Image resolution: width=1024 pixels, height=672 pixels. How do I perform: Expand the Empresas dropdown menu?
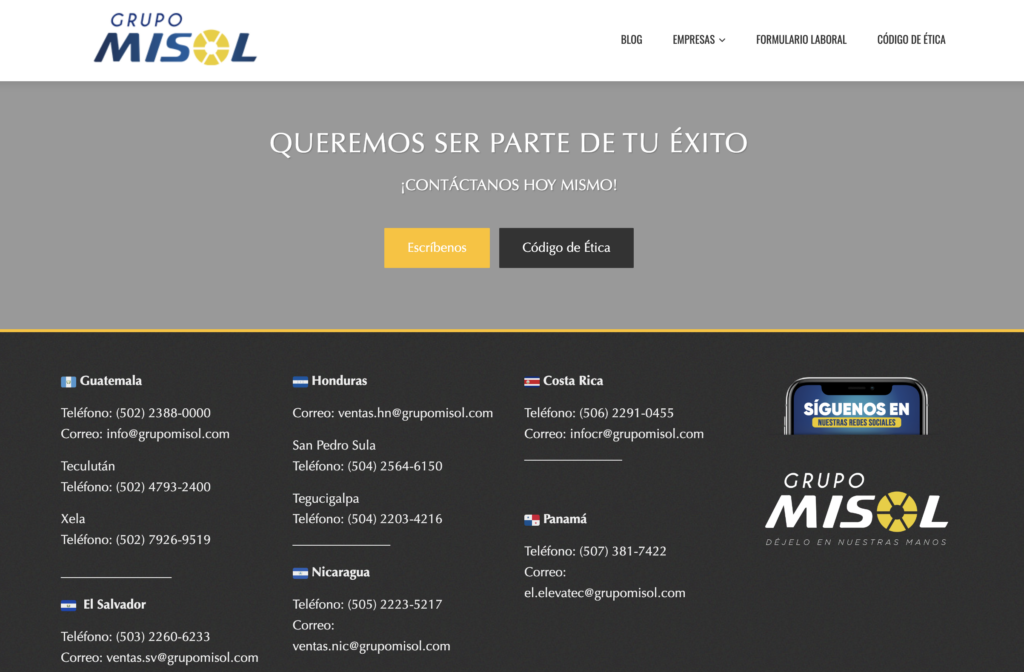click(699, 40)
